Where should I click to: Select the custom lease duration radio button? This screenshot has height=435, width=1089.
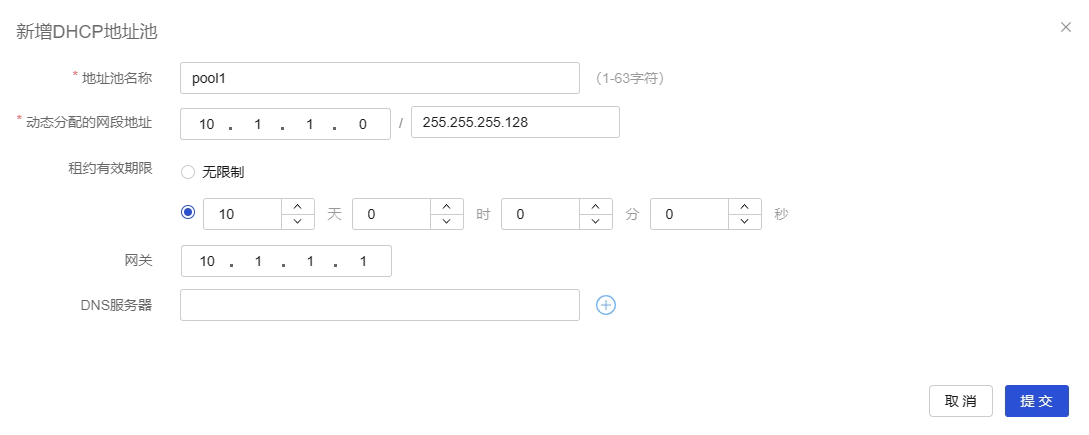188,213
